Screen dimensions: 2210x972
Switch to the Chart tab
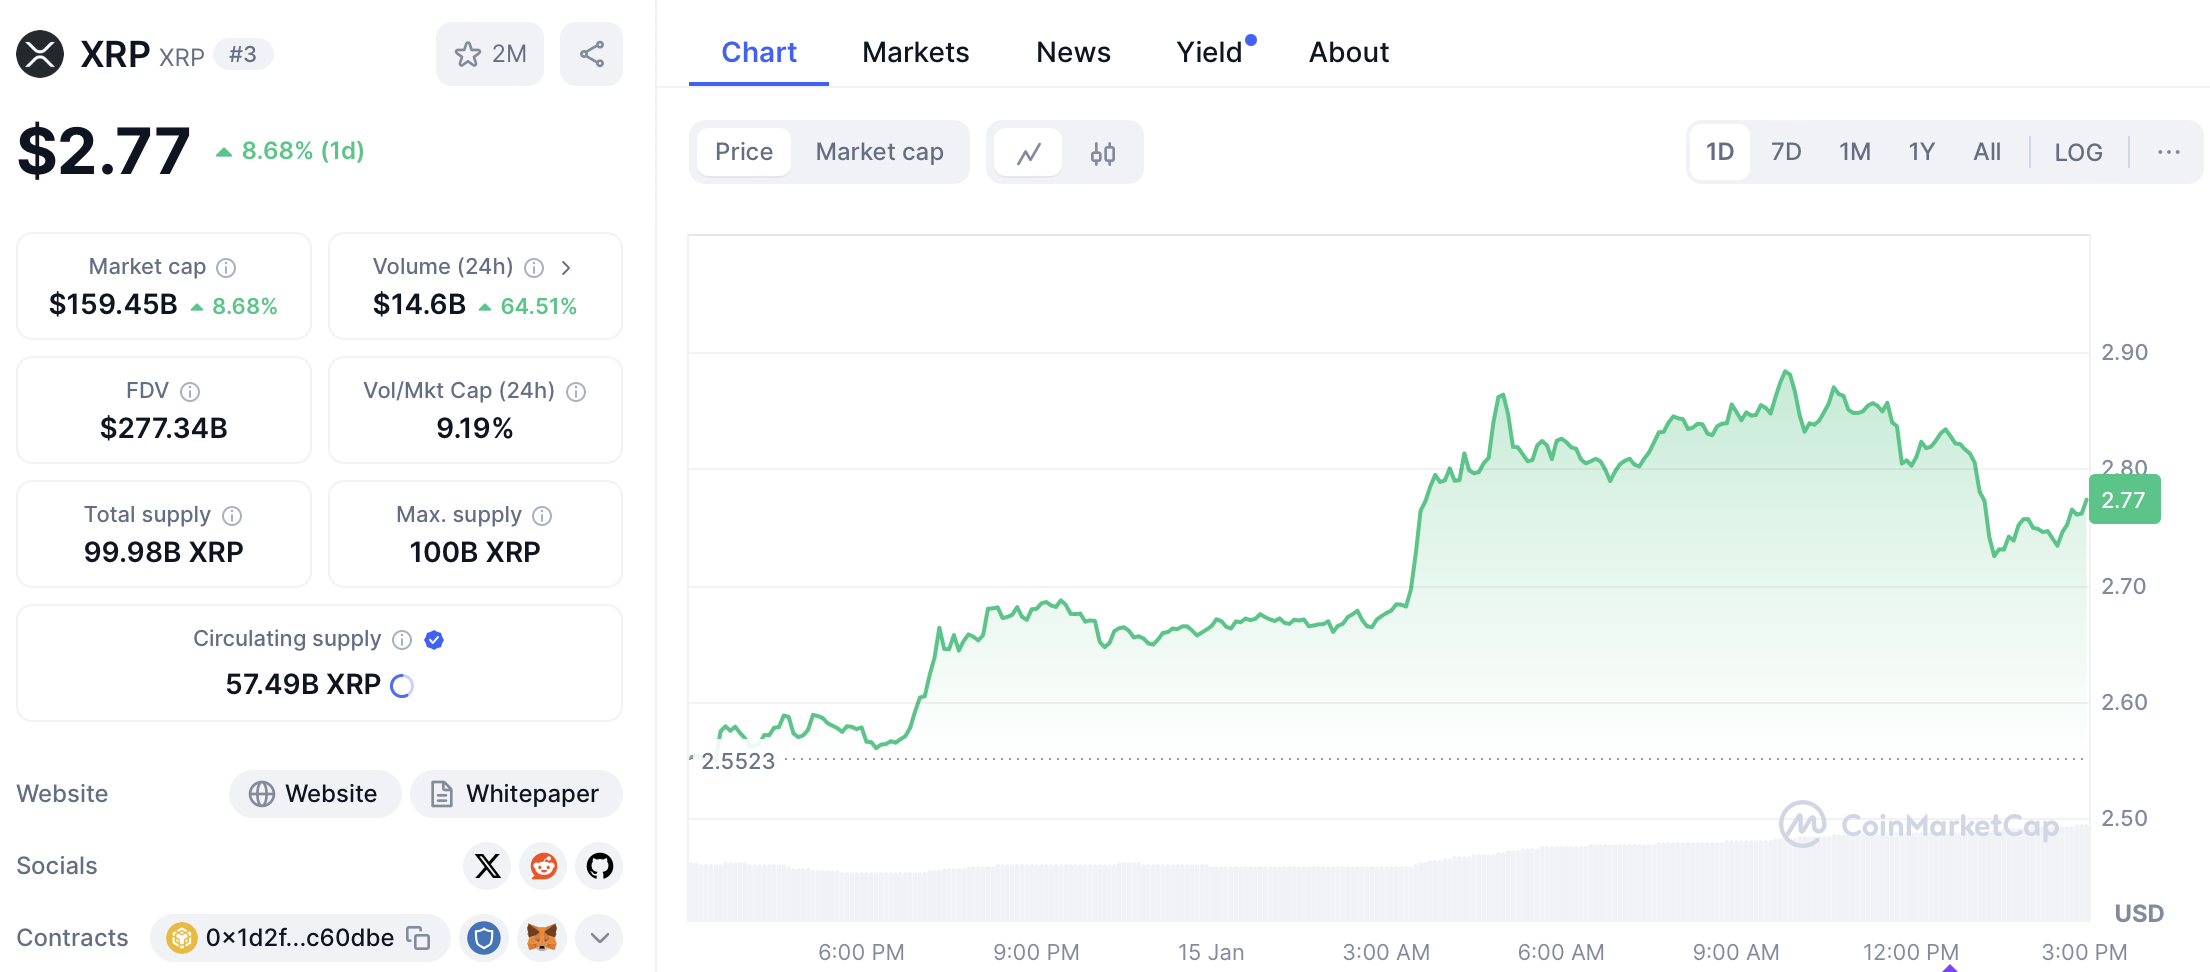pyautogui.click(x=759, y=52)
